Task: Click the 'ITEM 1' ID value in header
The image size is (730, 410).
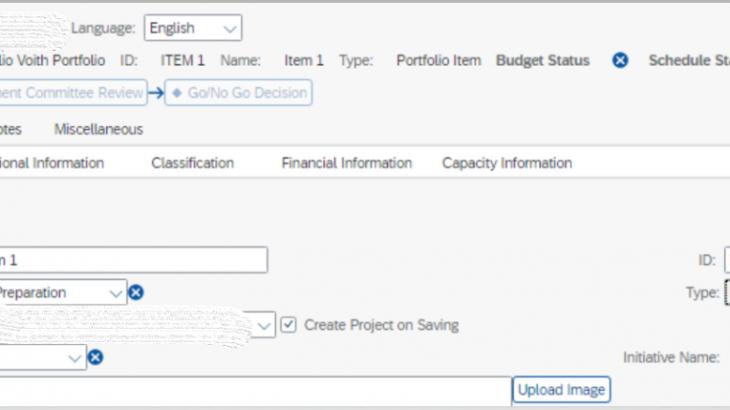Action: 182,60
